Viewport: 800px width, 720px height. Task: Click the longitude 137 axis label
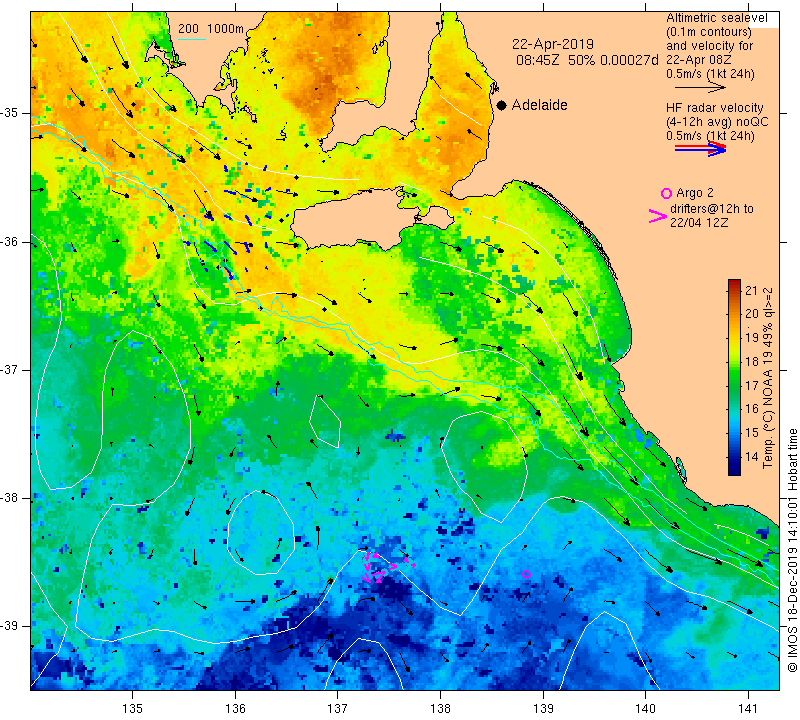click(x=337, y=709)
